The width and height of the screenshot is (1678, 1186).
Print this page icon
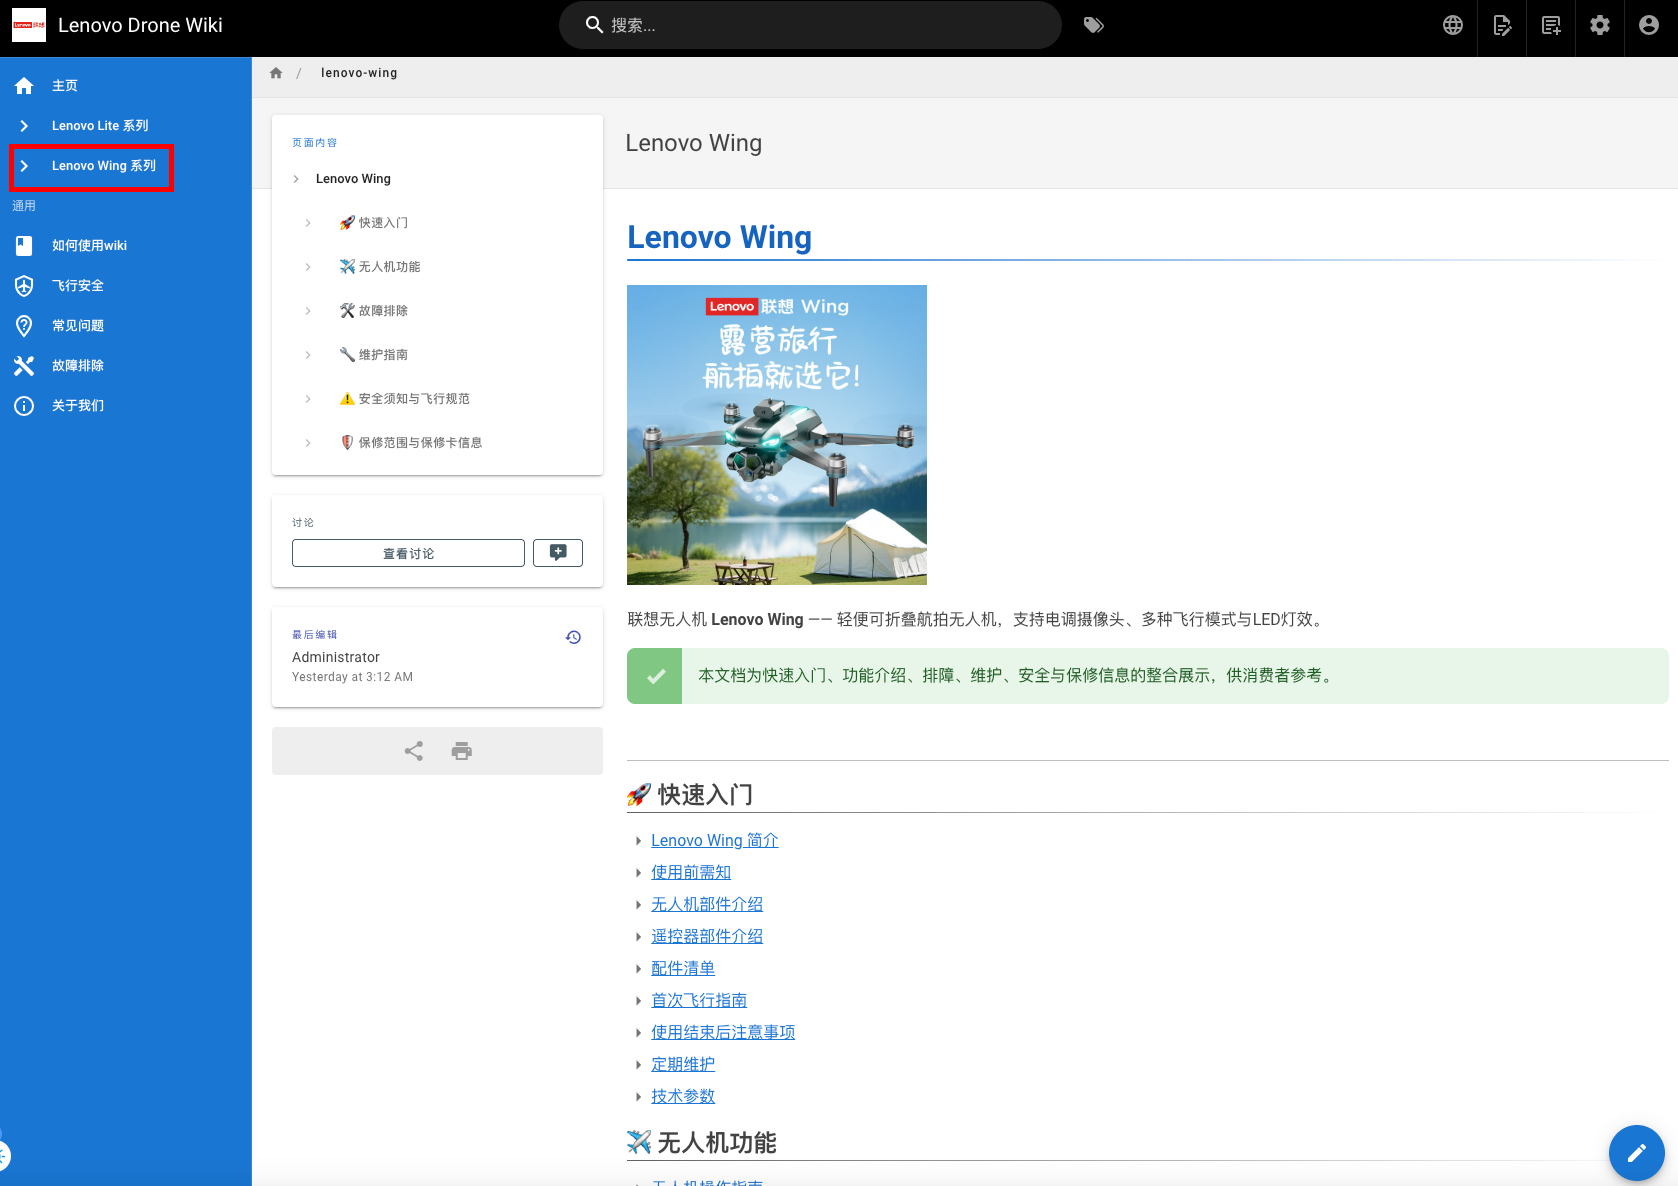(x=462, y=751)
